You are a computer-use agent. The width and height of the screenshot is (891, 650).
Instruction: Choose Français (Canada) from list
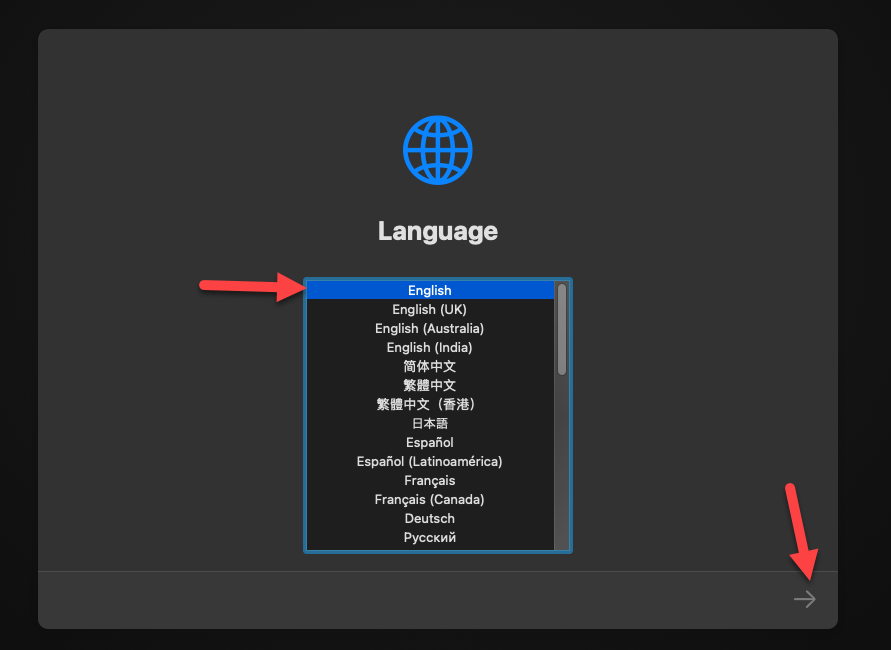pyautogui.click(x=429, y=499)
